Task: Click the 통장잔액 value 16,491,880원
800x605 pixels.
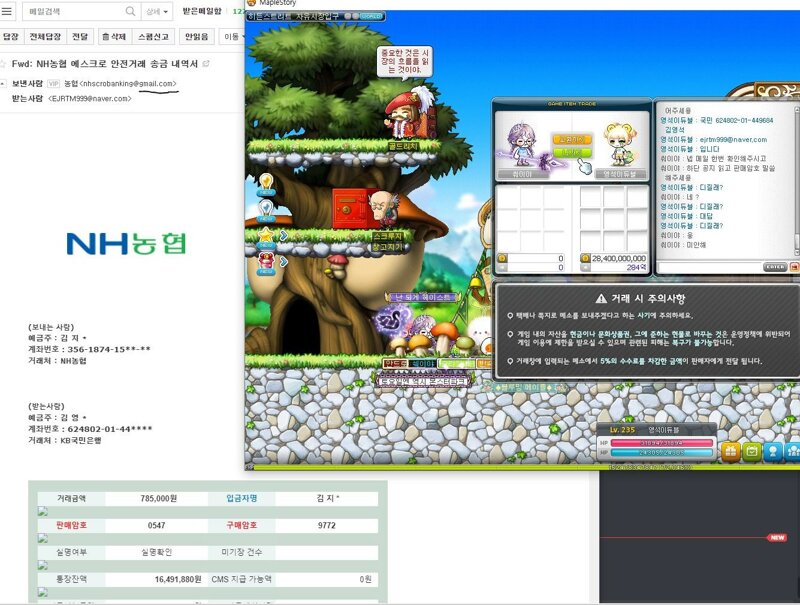Action: pos(178,579)
